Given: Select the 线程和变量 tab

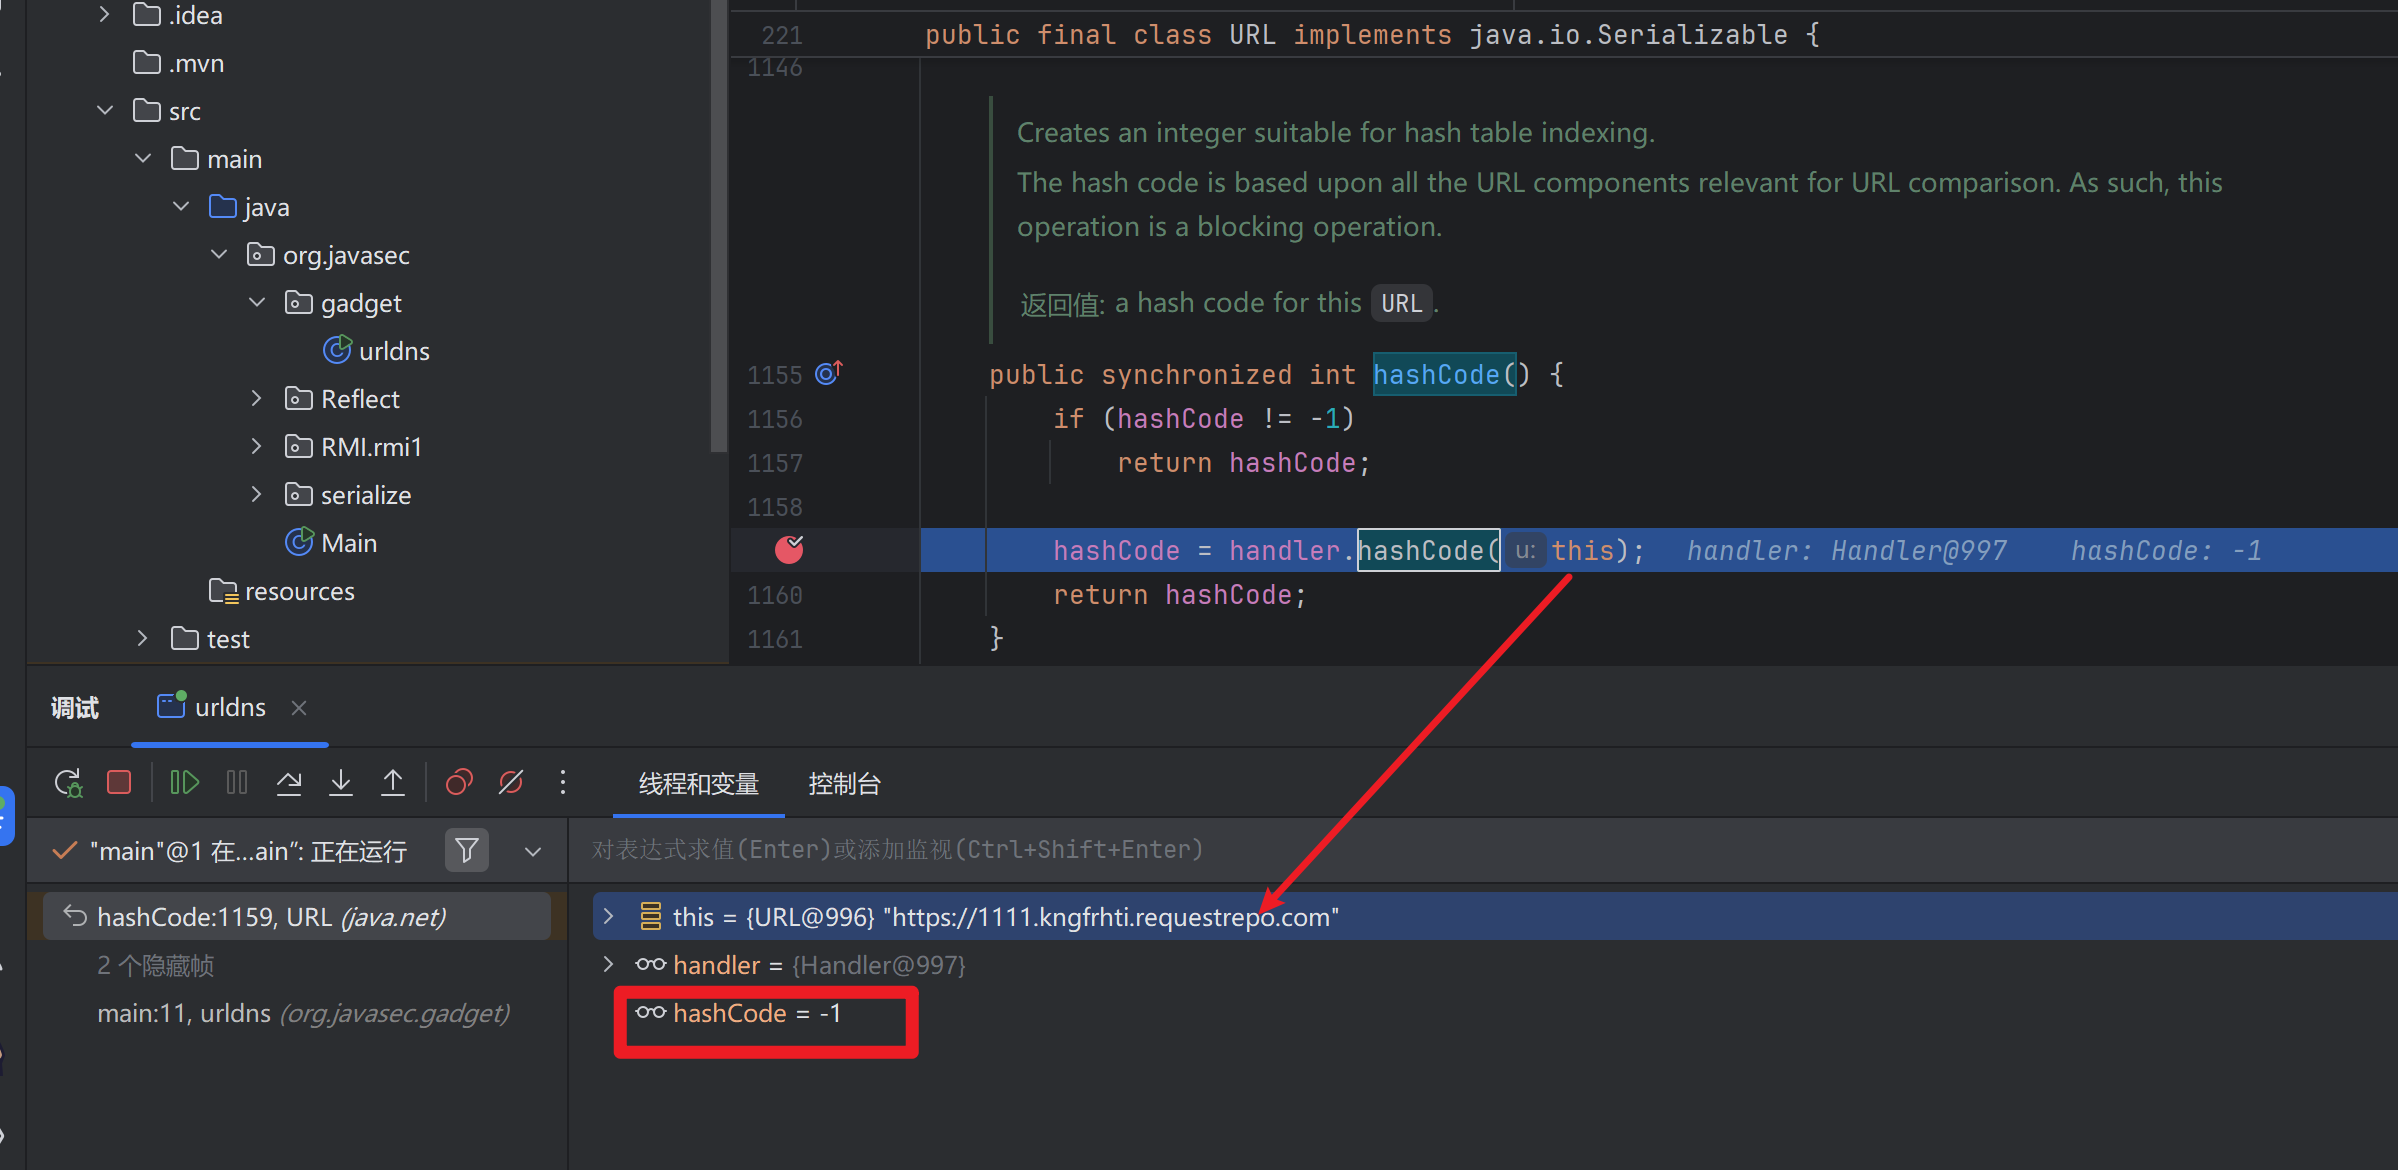Looking at the screenshot, I should pos(698,784).
